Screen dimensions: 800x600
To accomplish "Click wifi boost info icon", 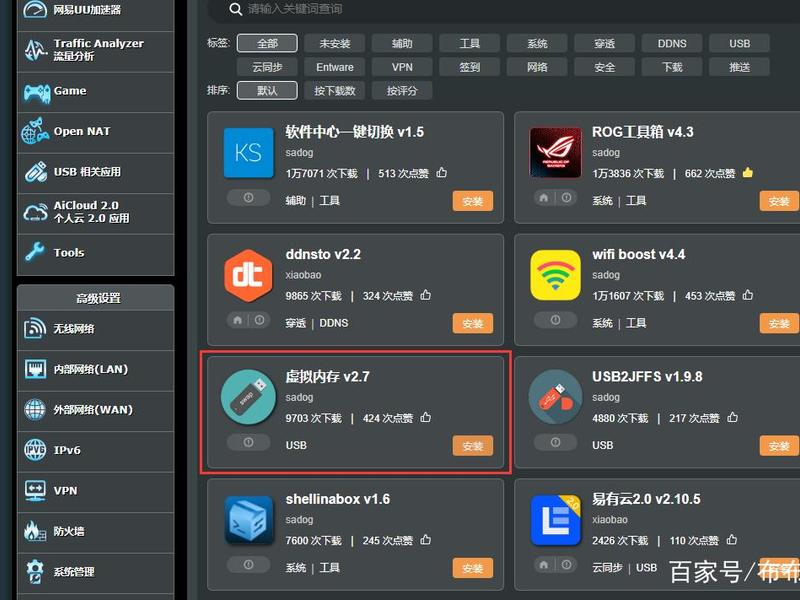I will pyautogui.click(x=555, y=320).
